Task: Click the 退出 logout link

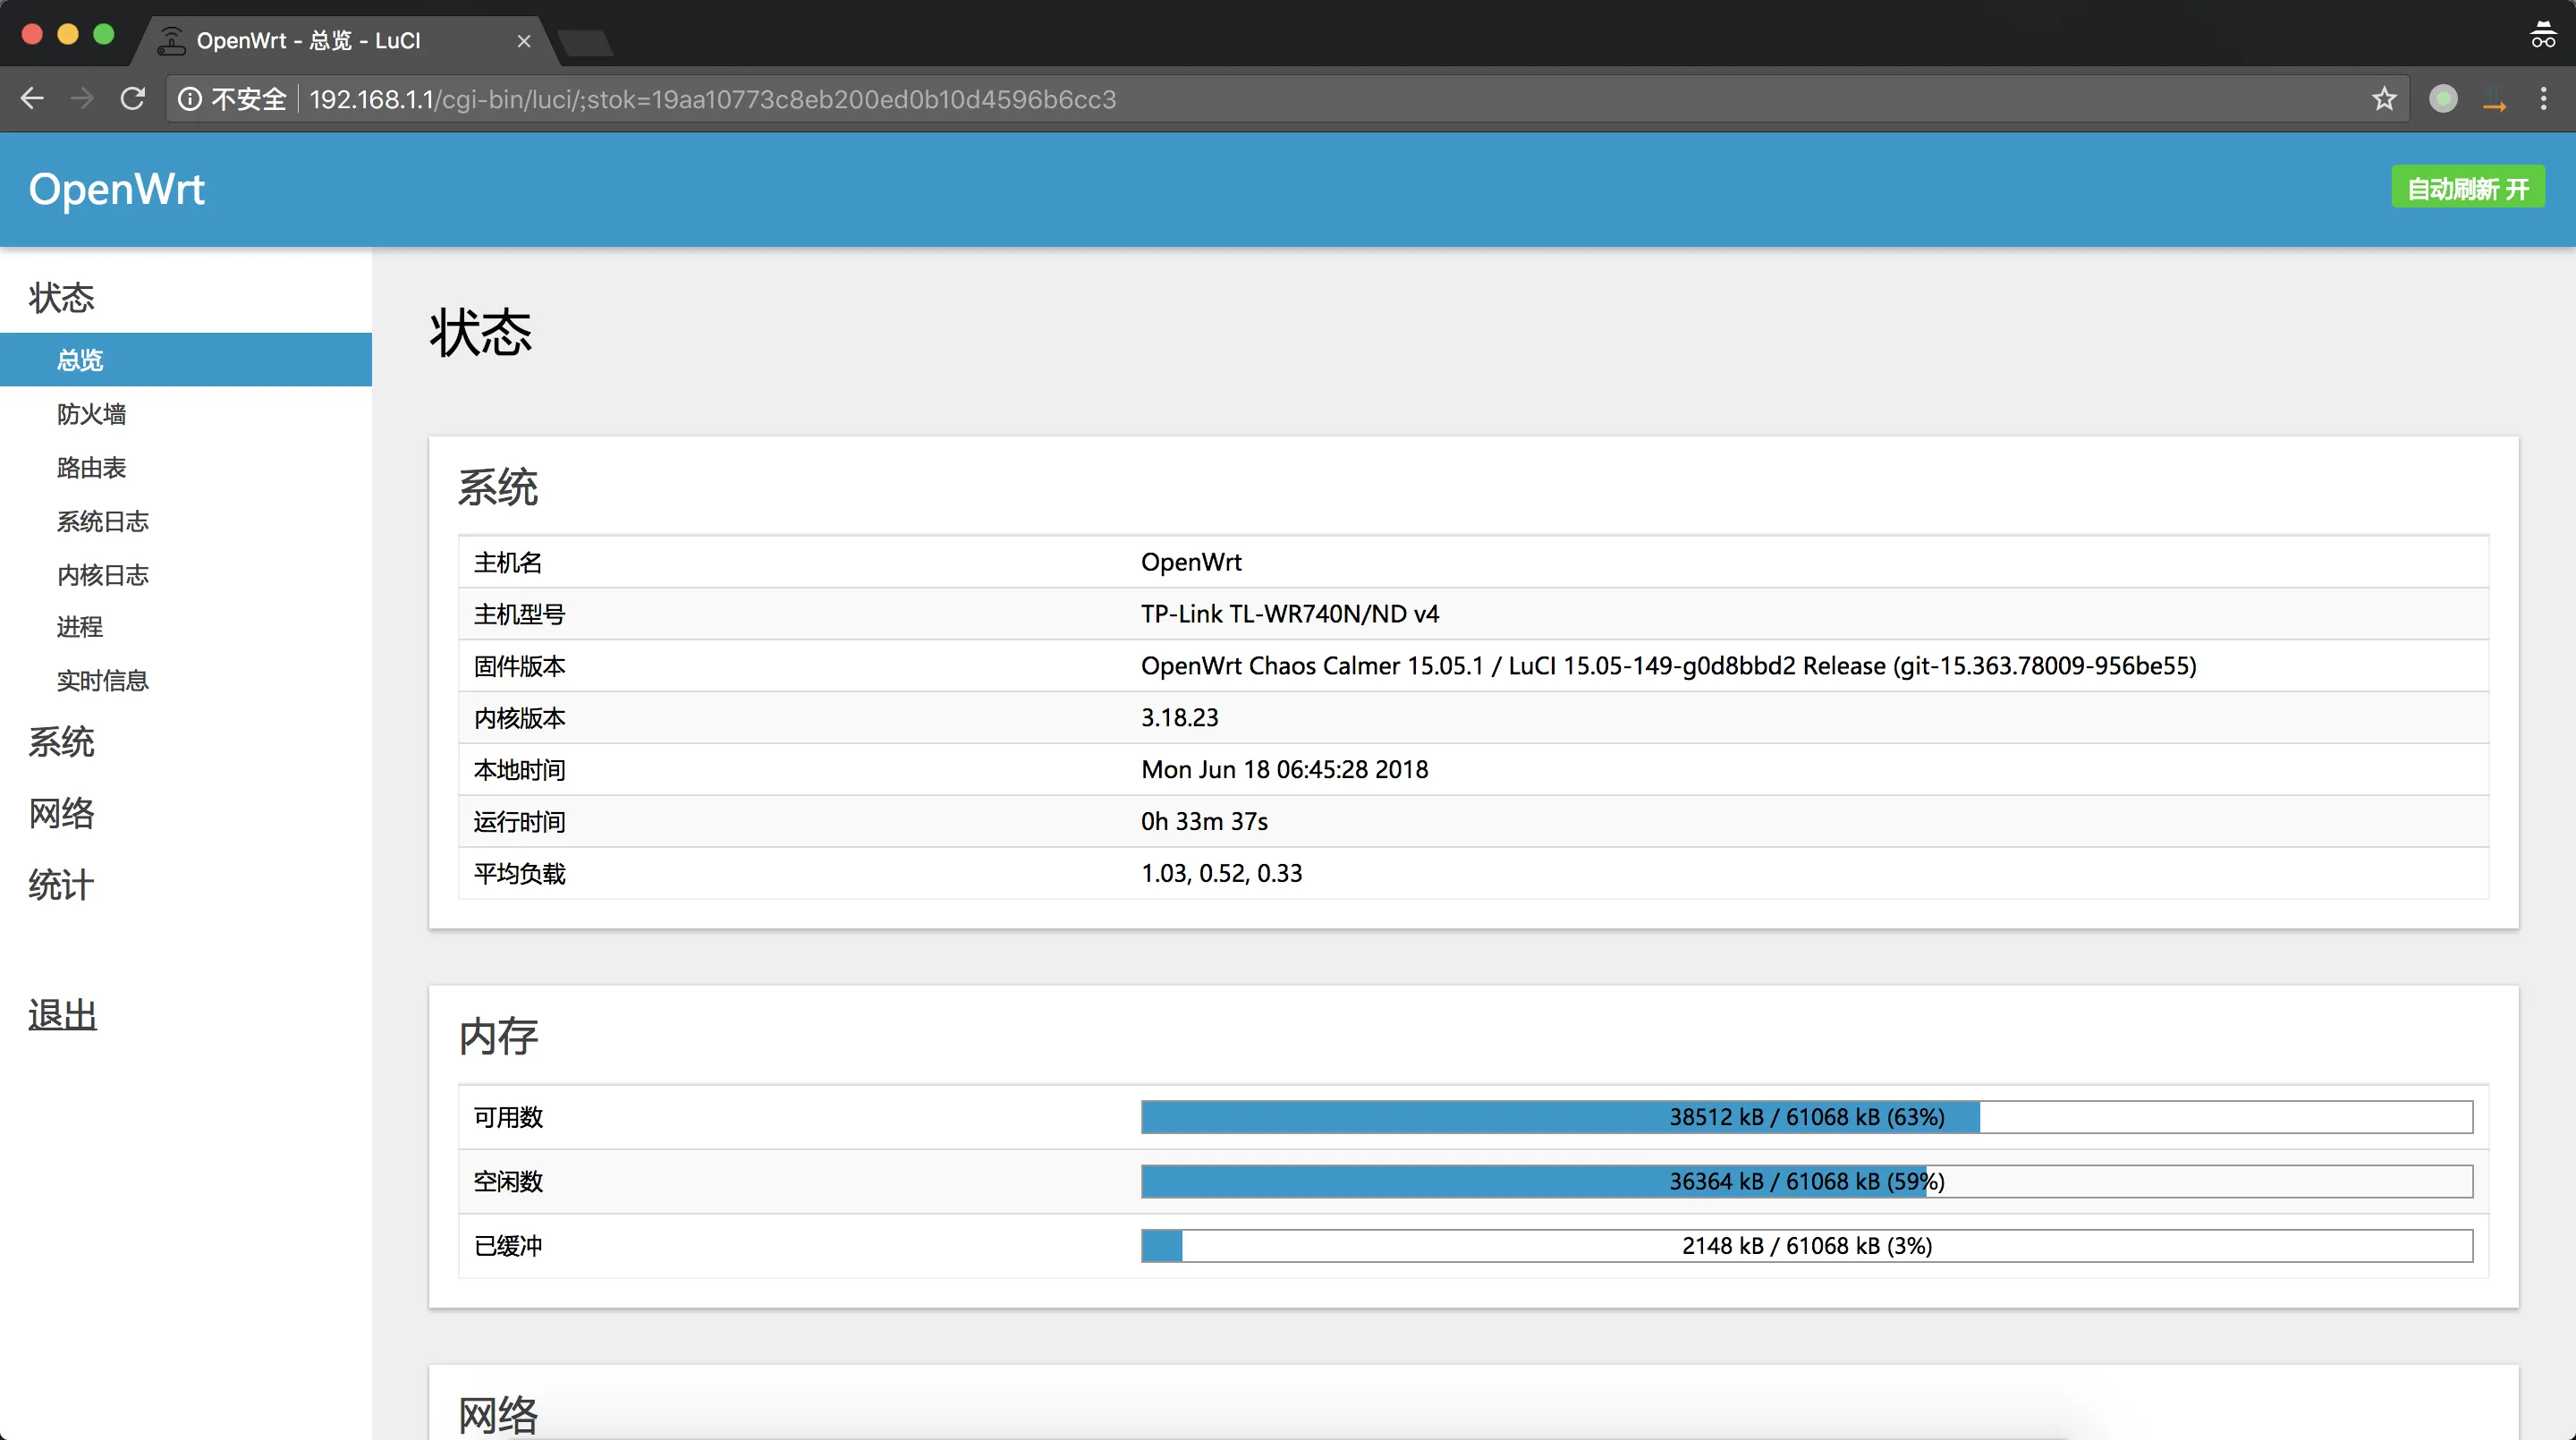Action: click(x=63, y=1015)
